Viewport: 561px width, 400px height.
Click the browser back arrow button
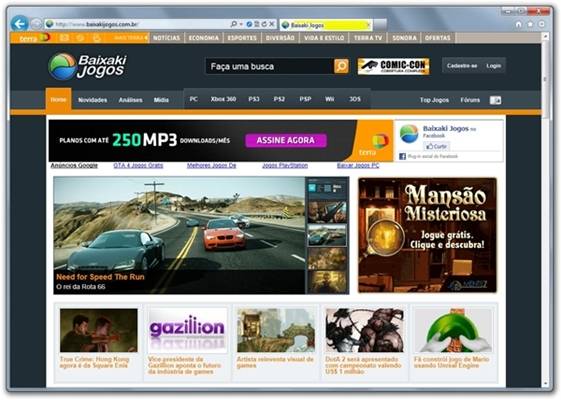[20, 24]
